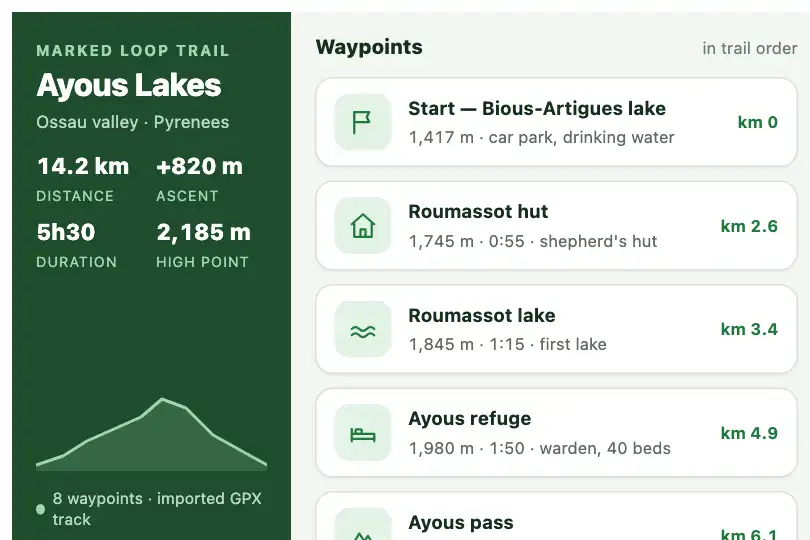The height and width of the screenshot is (540, 810).
Task: Click the ASCENT stat label
Action: click(187, 196)
